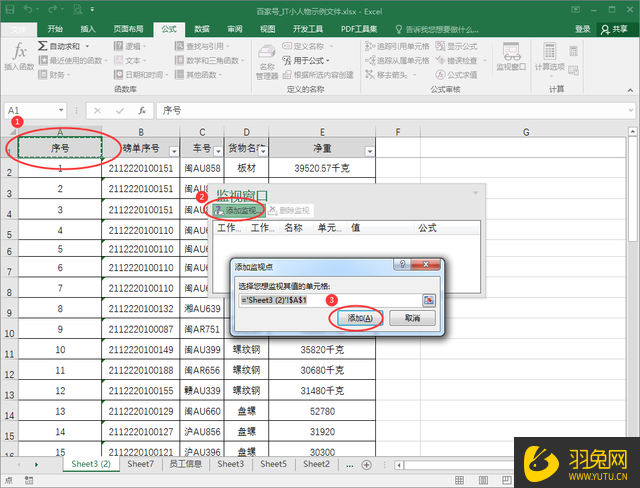Open the filter dropdown for 车号 column

(x=218, y=151)
